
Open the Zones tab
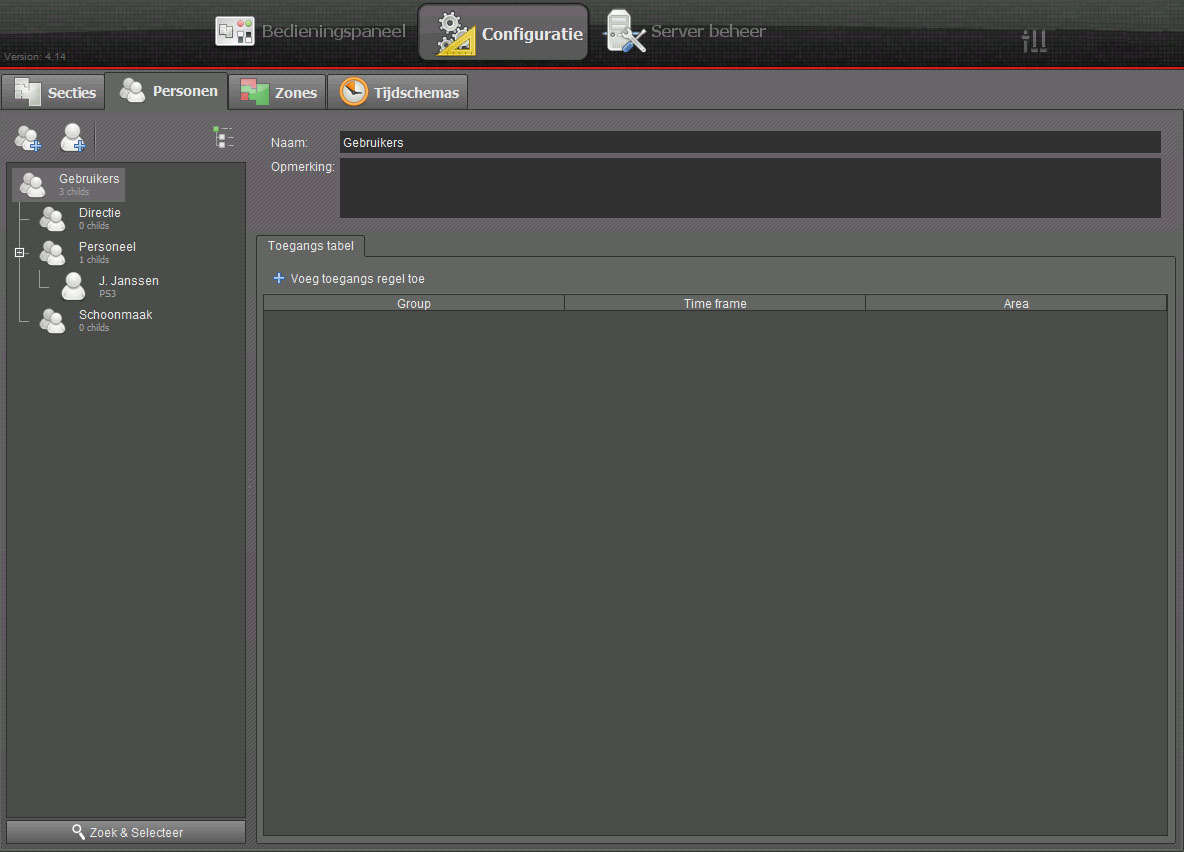(279, 93)
